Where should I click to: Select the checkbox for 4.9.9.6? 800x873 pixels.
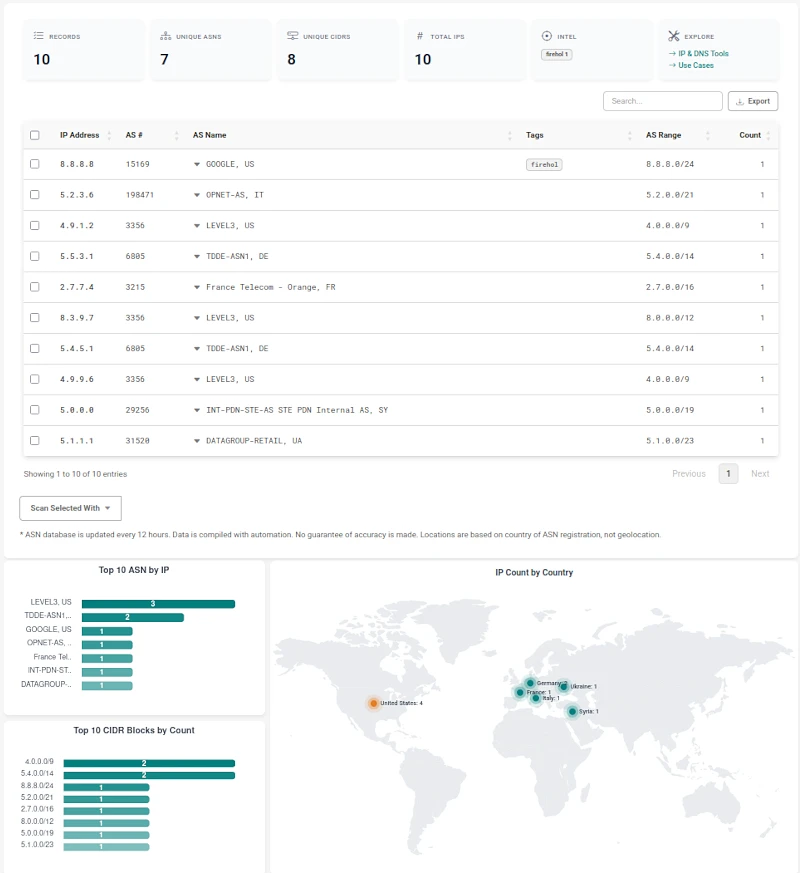(35, 379)
